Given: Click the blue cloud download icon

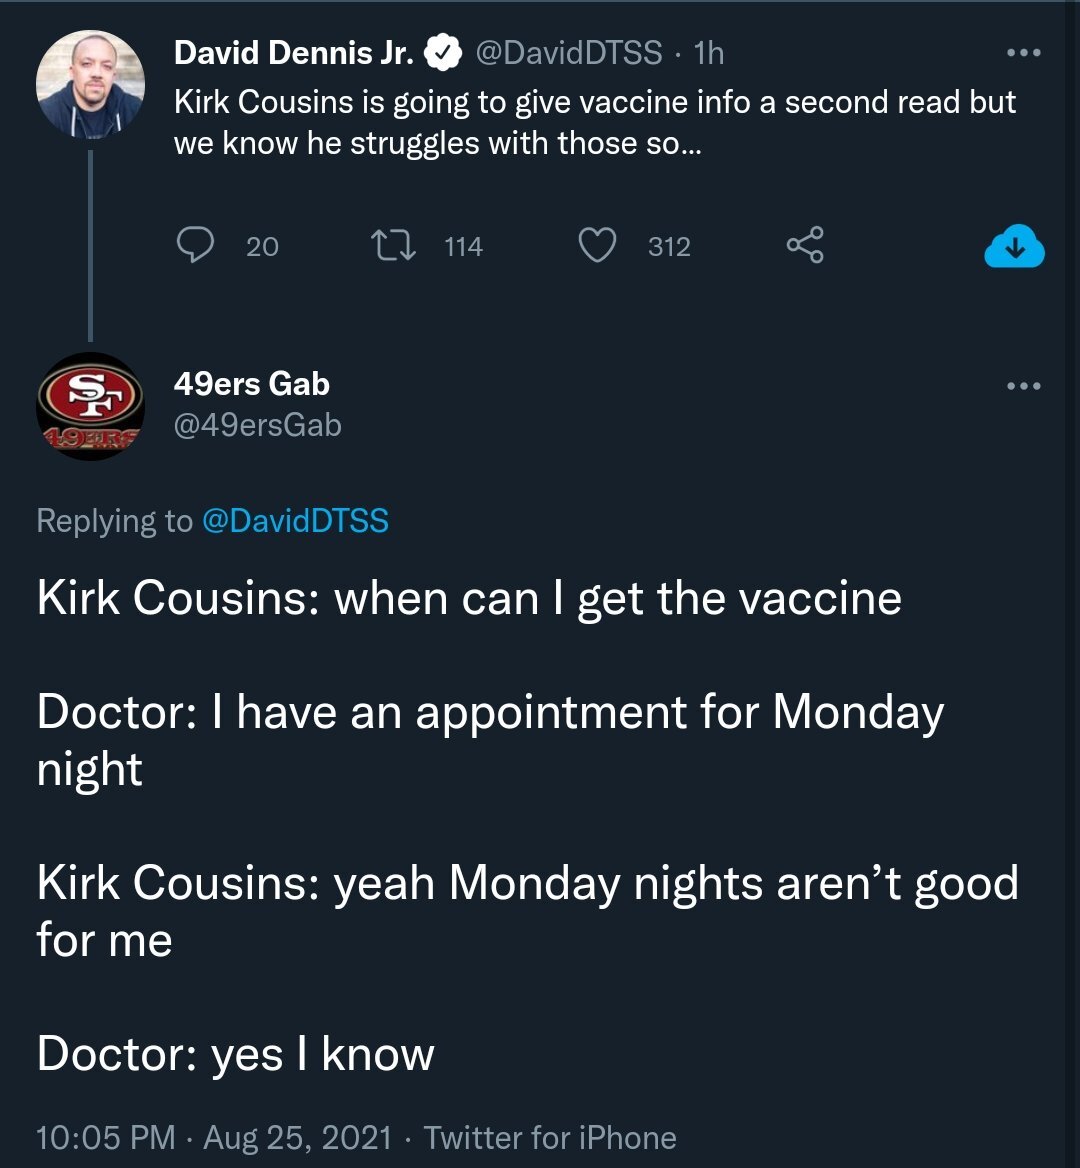Looking at the screenshot, I should point(1014,247).
